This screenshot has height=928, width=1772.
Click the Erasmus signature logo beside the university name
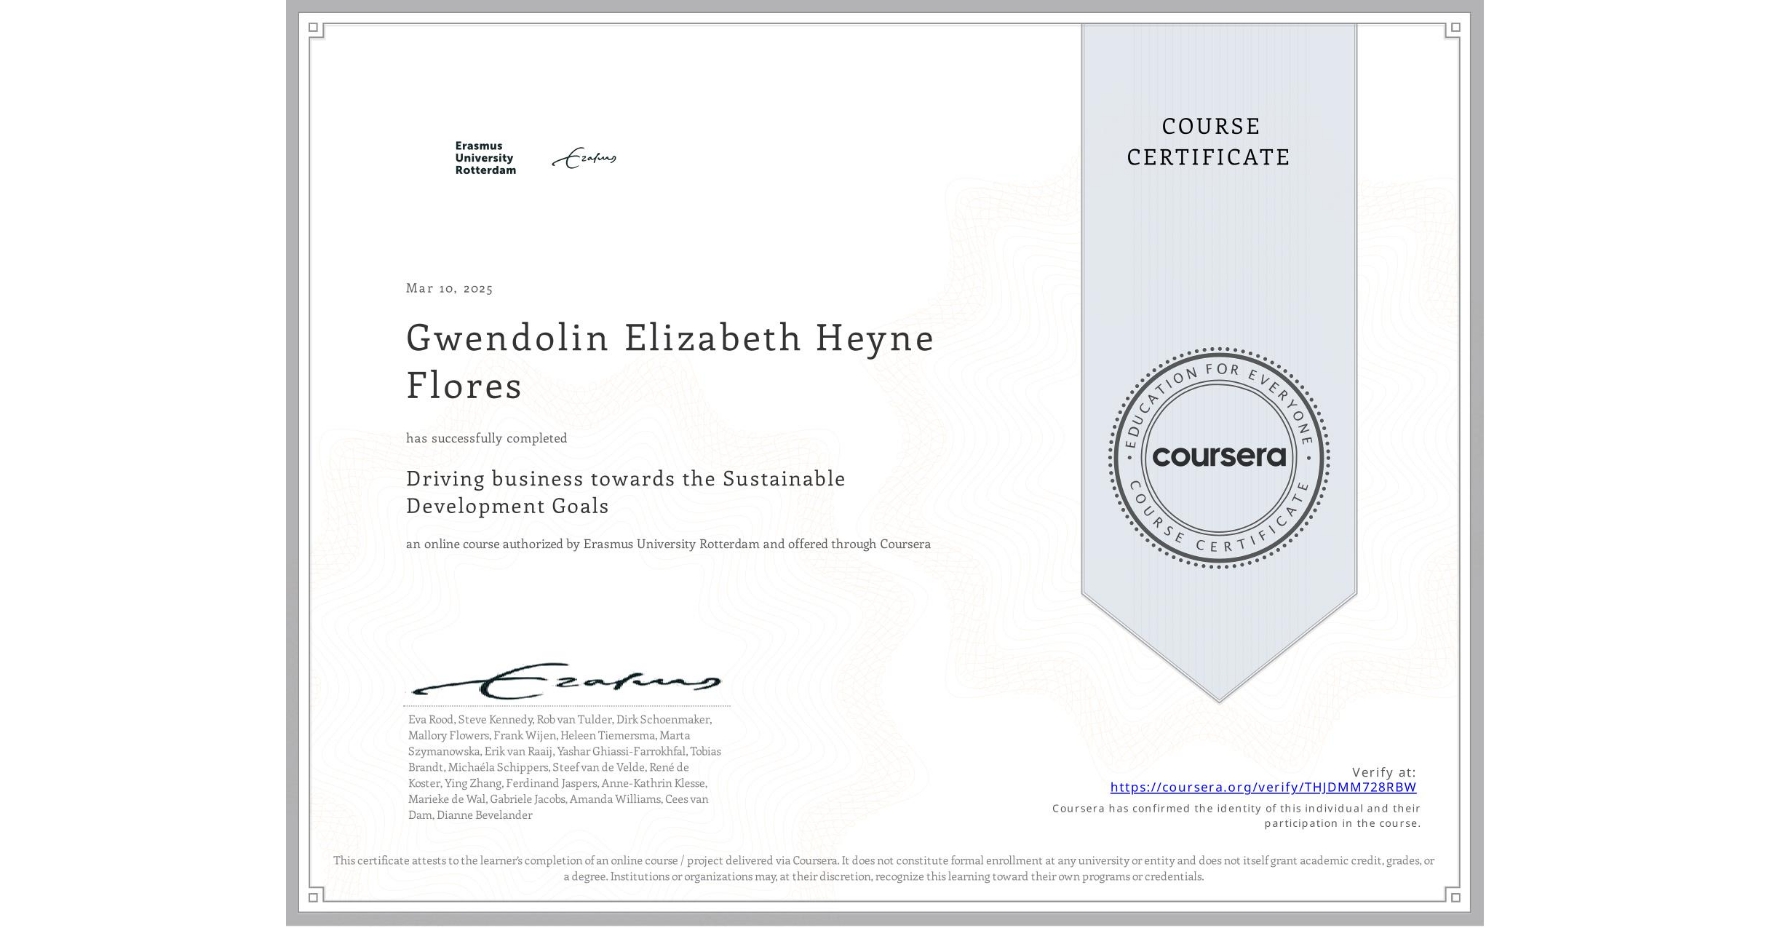[x=585, y=158]
